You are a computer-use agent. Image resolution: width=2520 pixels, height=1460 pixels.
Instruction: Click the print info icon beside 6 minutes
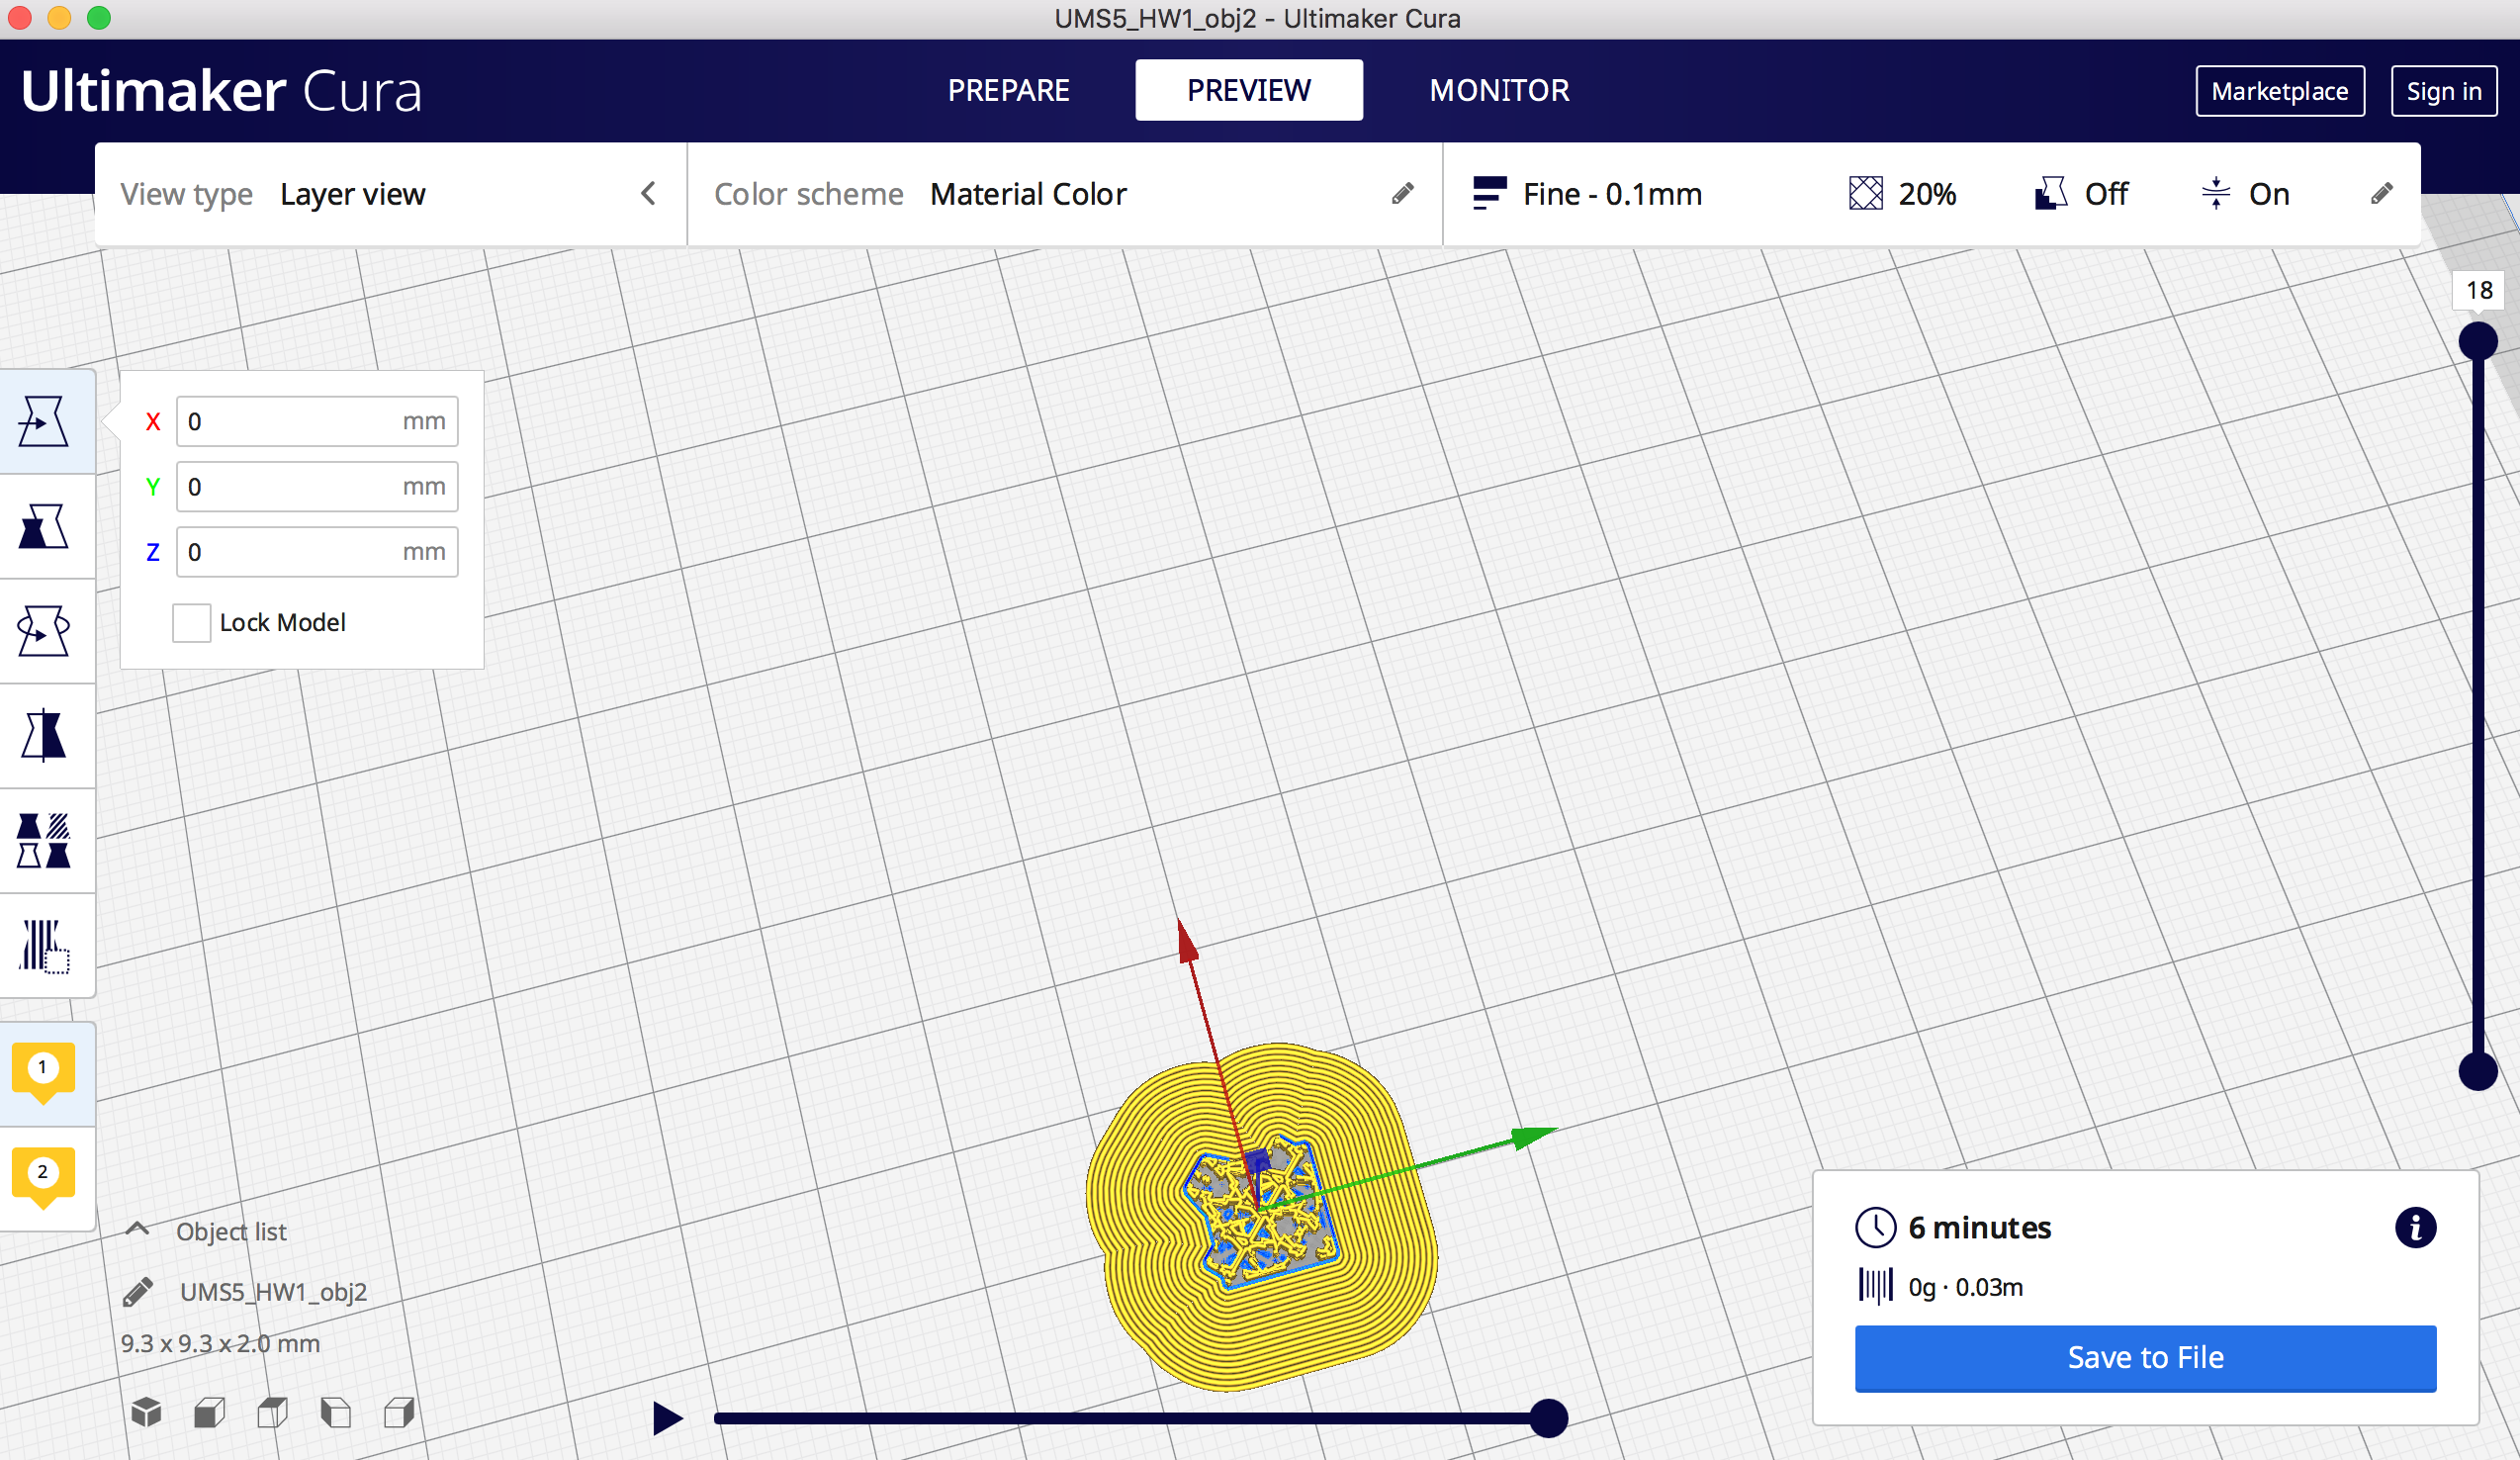point(2415,1227)
